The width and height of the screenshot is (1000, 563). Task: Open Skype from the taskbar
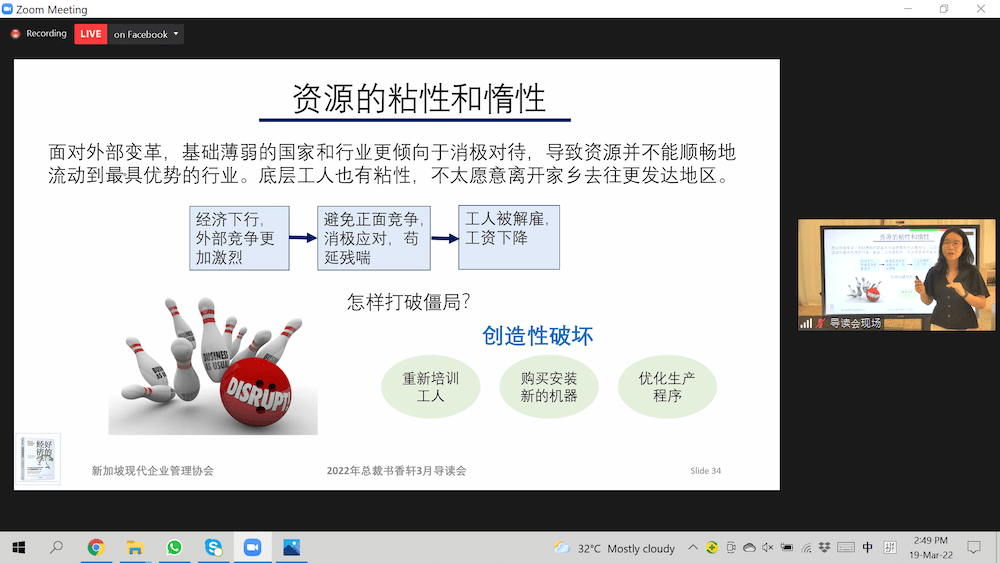(213, 547)
